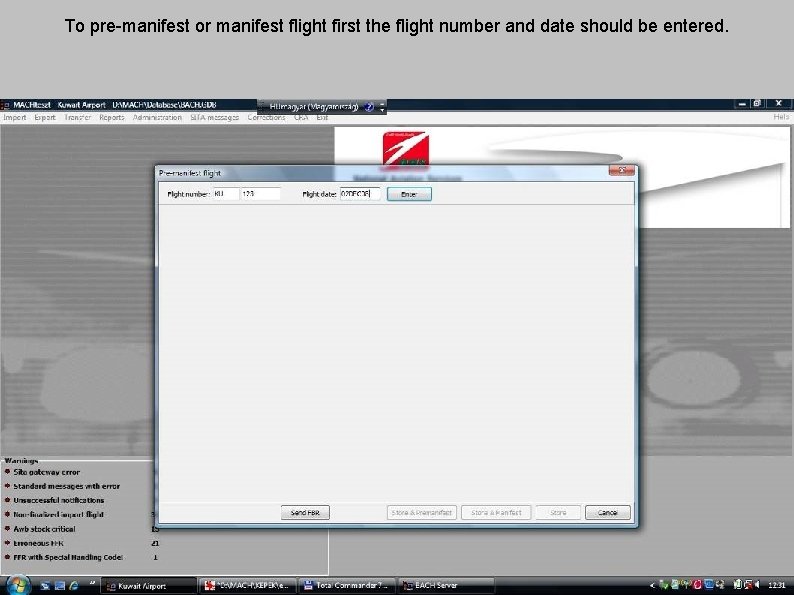This screenshot has height=595, width=794.
Task: Open the Corrections menu
Action: (x=266, y=117)
